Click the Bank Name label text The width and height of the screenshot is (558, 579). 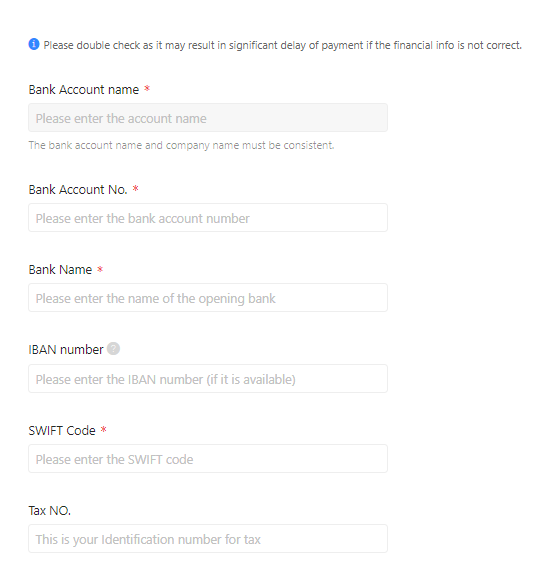pos(60,270)
